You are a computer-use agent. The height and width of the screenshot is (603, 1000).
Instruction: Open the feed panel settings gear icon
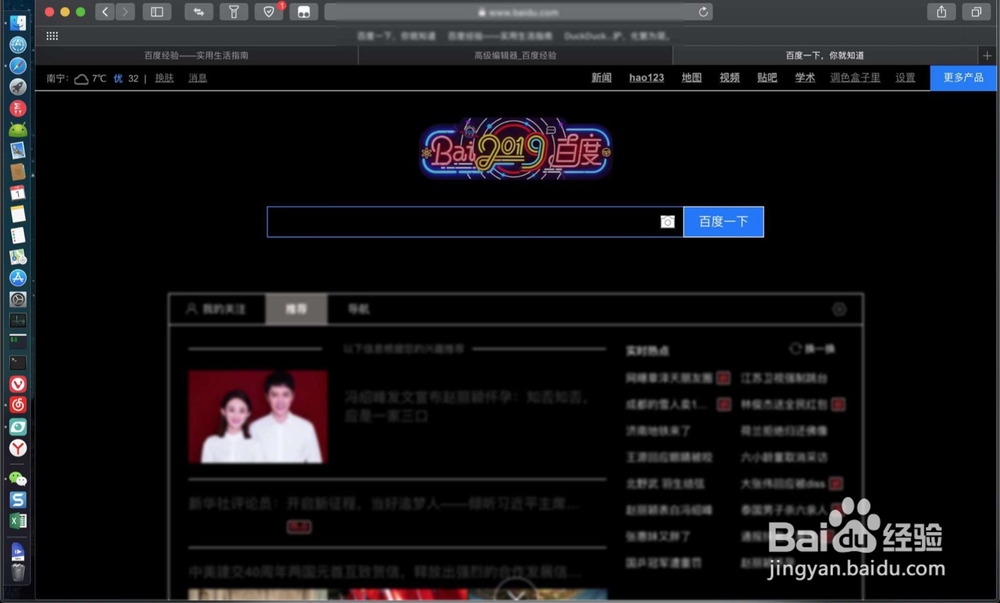(839, 309)
